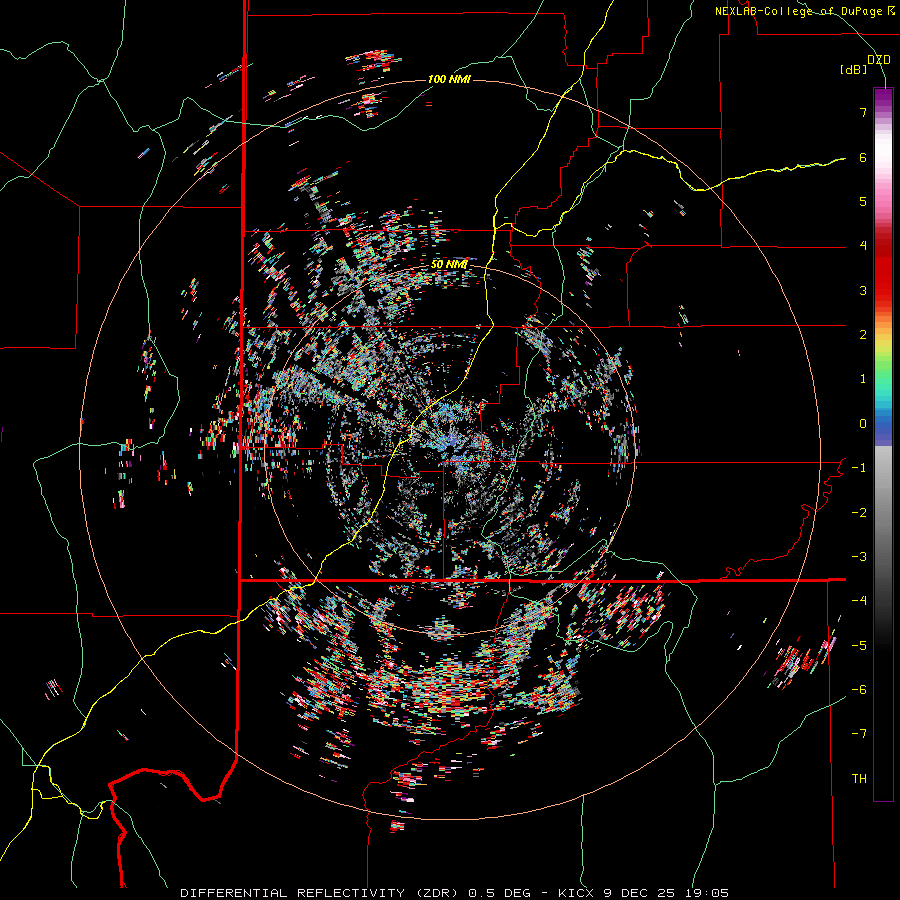Screen dimensions: 900x900
Task: Click the "-7" value on the color scale
Action: pos(859,734)
